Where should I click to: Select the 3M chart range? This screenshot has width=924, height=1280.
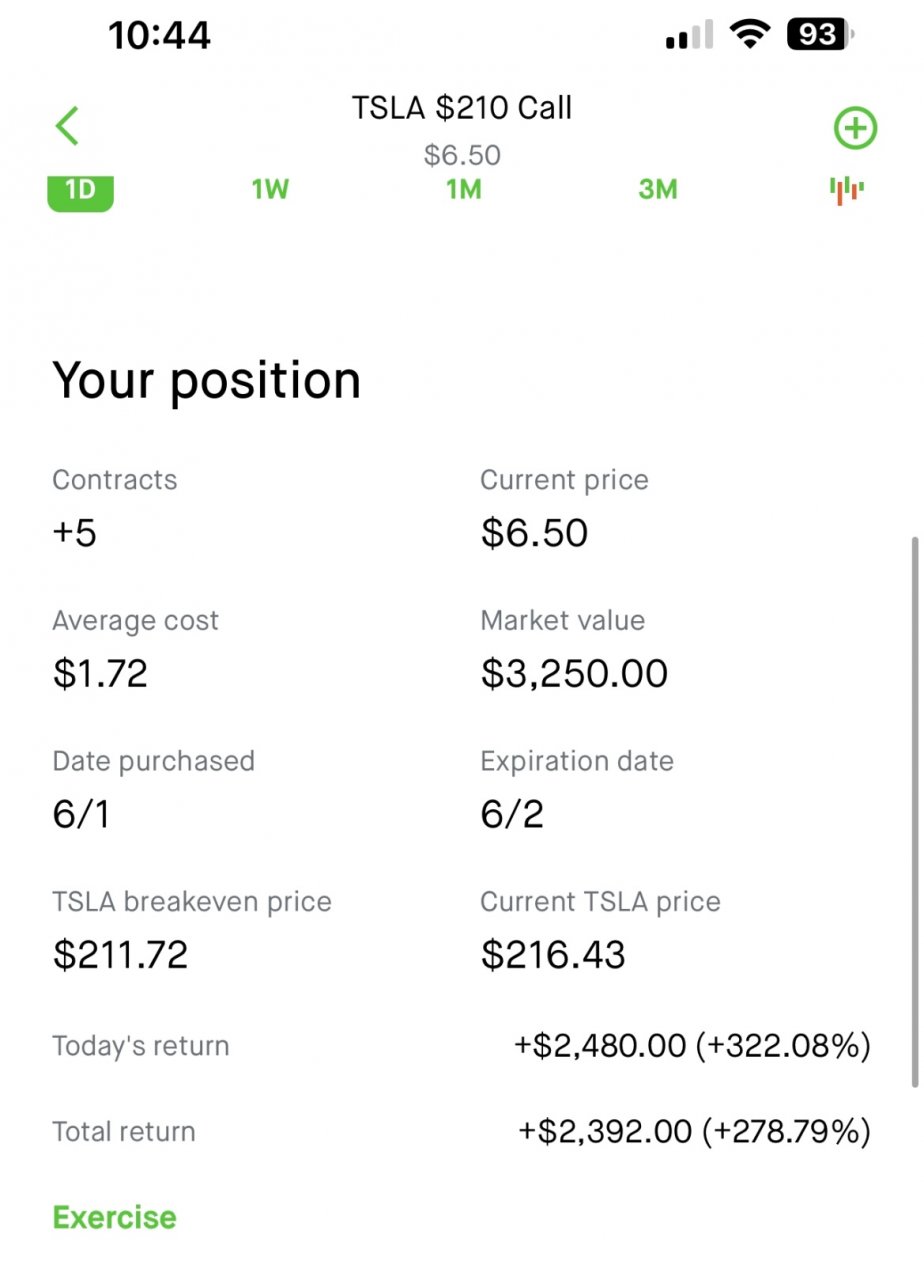(x=657, y=189)
